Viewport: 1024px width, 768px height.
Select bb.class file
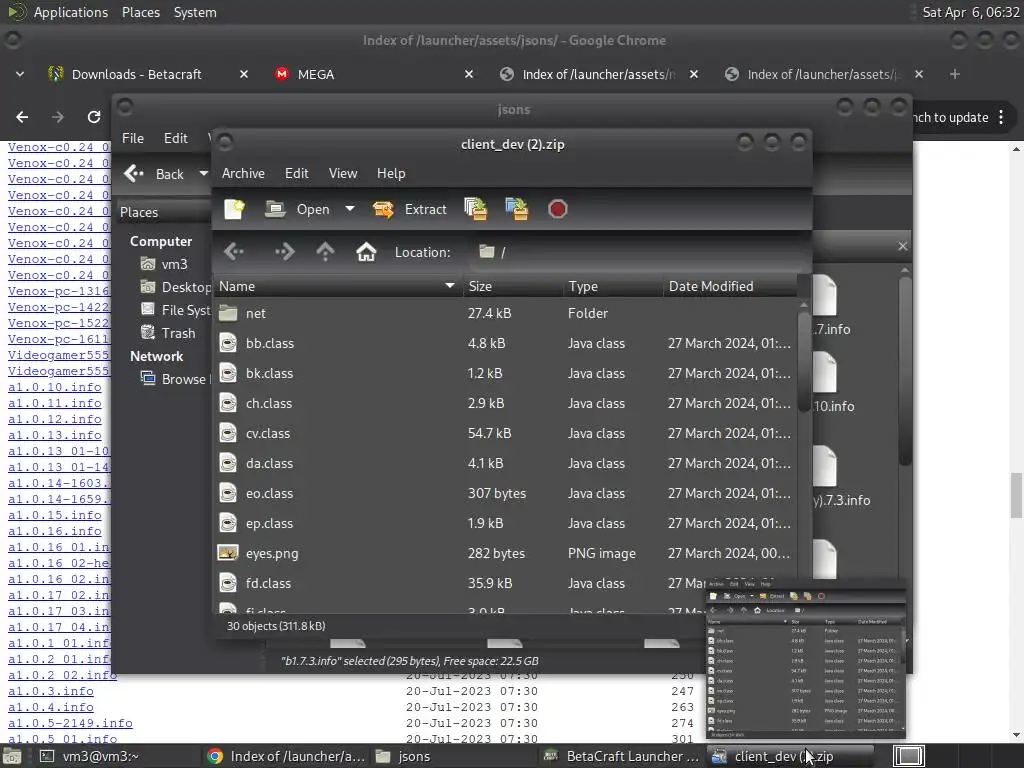[x=506, y=344]
